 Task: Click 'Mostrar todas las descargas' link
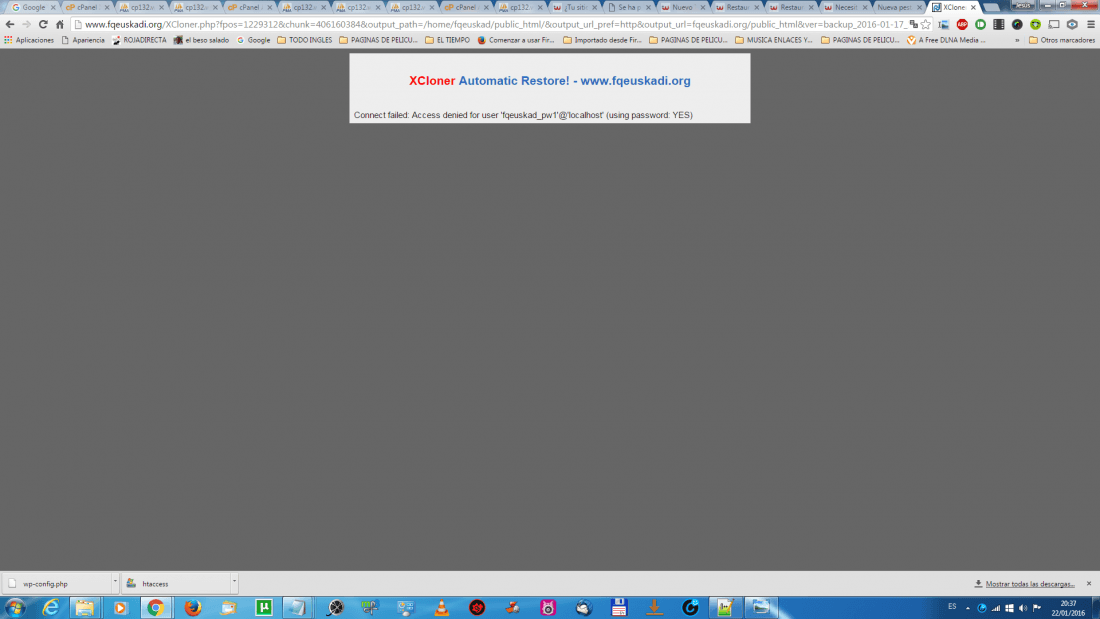coord(1029,584)
